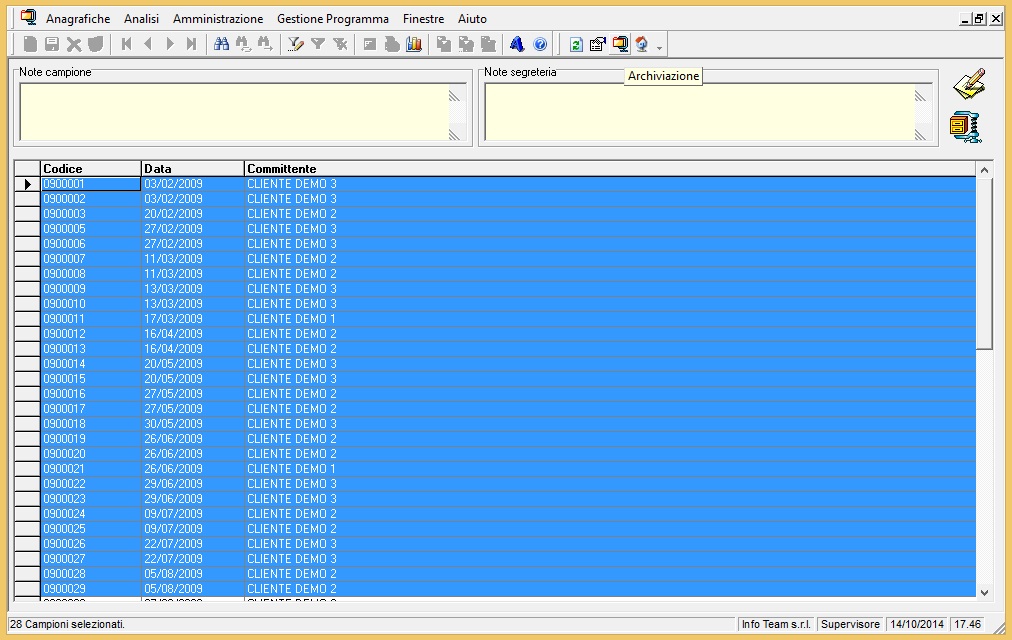1012x640 pixels.
Task: Click date 16/04/2009 in row 0900012
Action: (x=192, y=334)
